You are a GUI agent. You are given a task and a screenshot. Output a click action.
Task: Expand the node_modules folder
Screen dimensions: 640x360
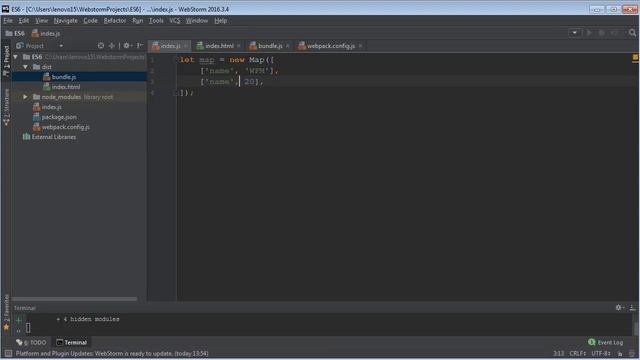tap(25, 97)
